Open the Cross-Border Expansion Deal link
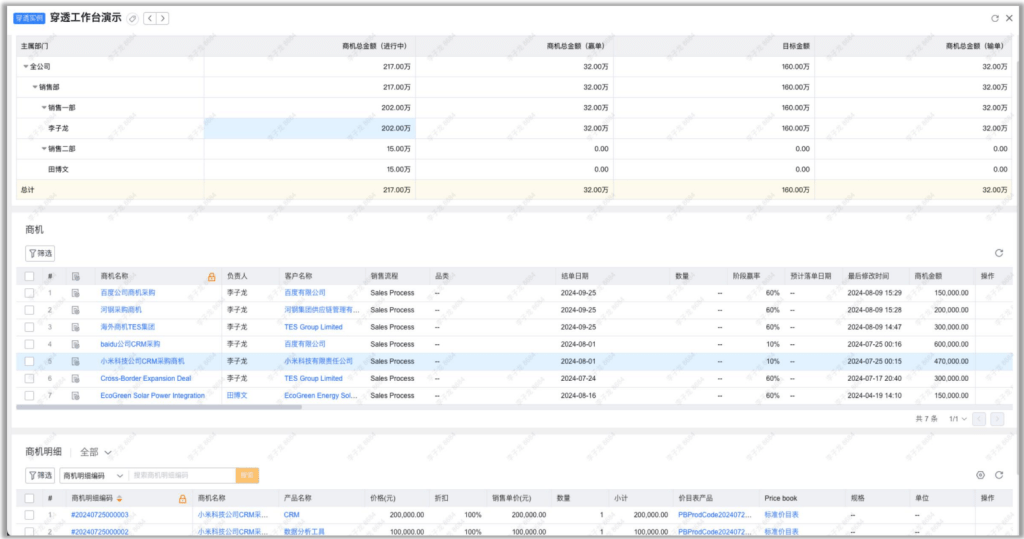This screenshot has height=539, width=1024. pos(145,378)
